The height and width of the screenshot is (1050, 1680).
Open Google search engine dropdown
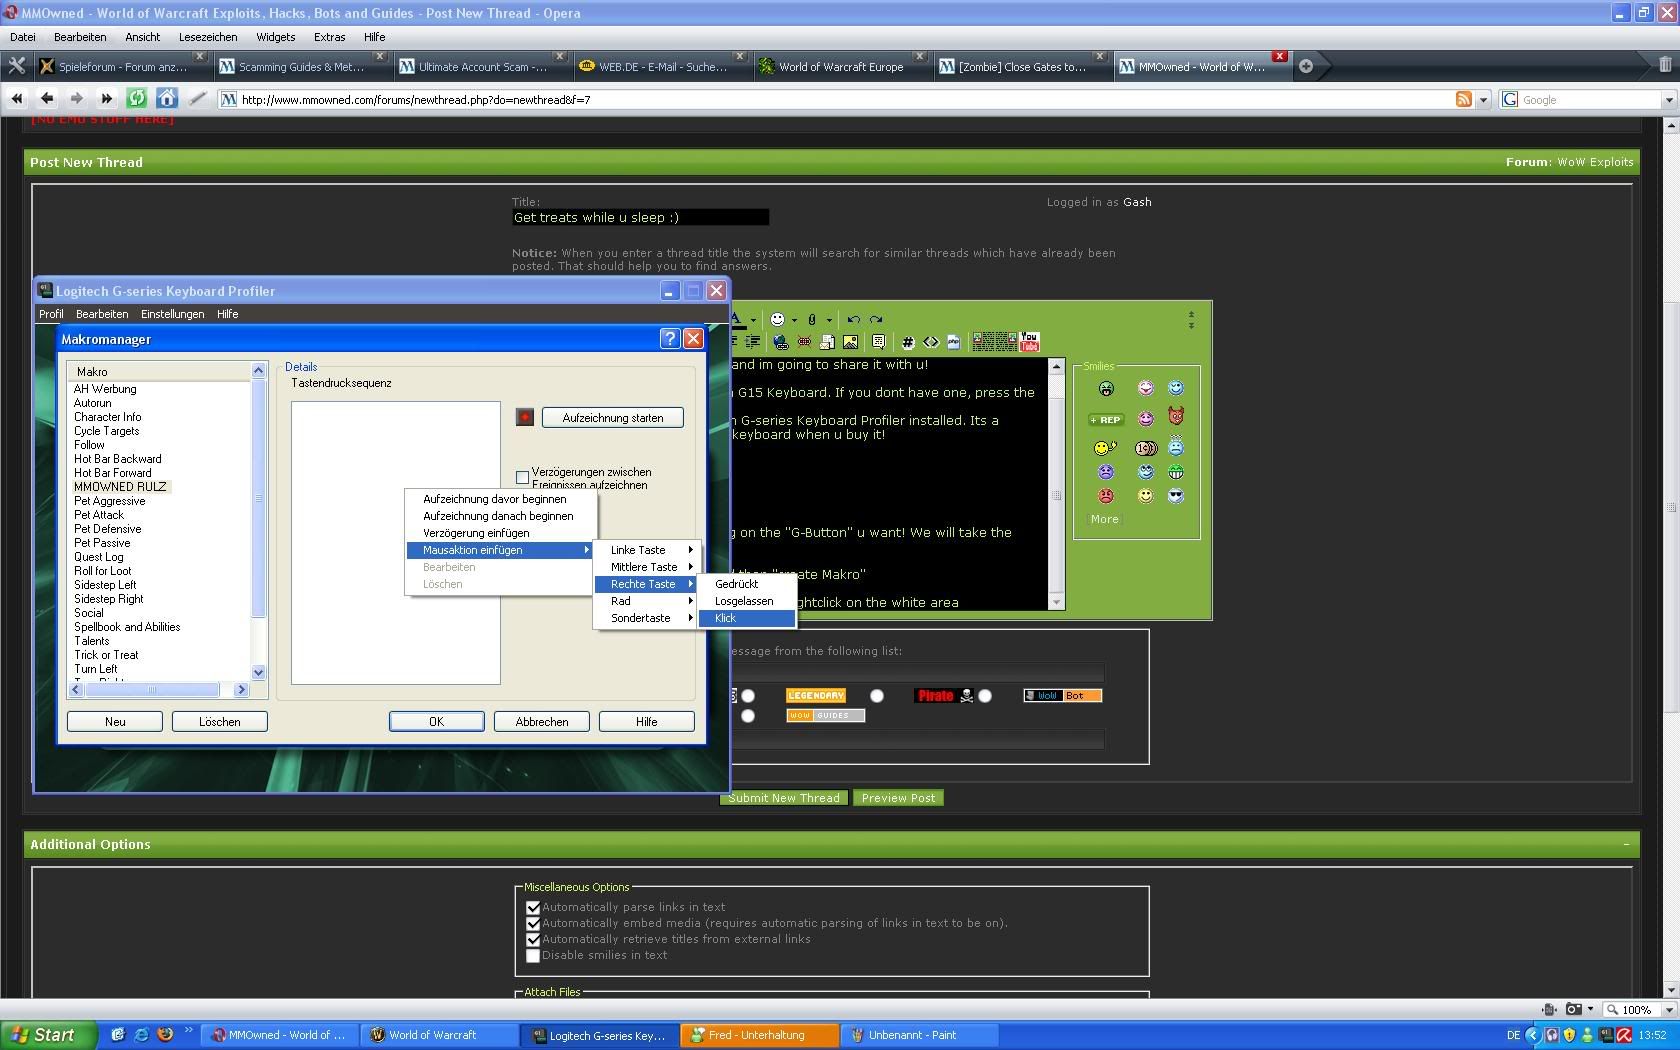[x=1668, y=99]
